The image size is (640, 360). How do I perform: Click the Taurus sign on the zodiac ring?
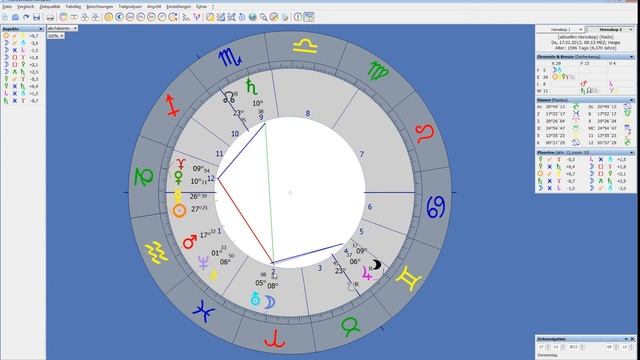coord(350,327)
